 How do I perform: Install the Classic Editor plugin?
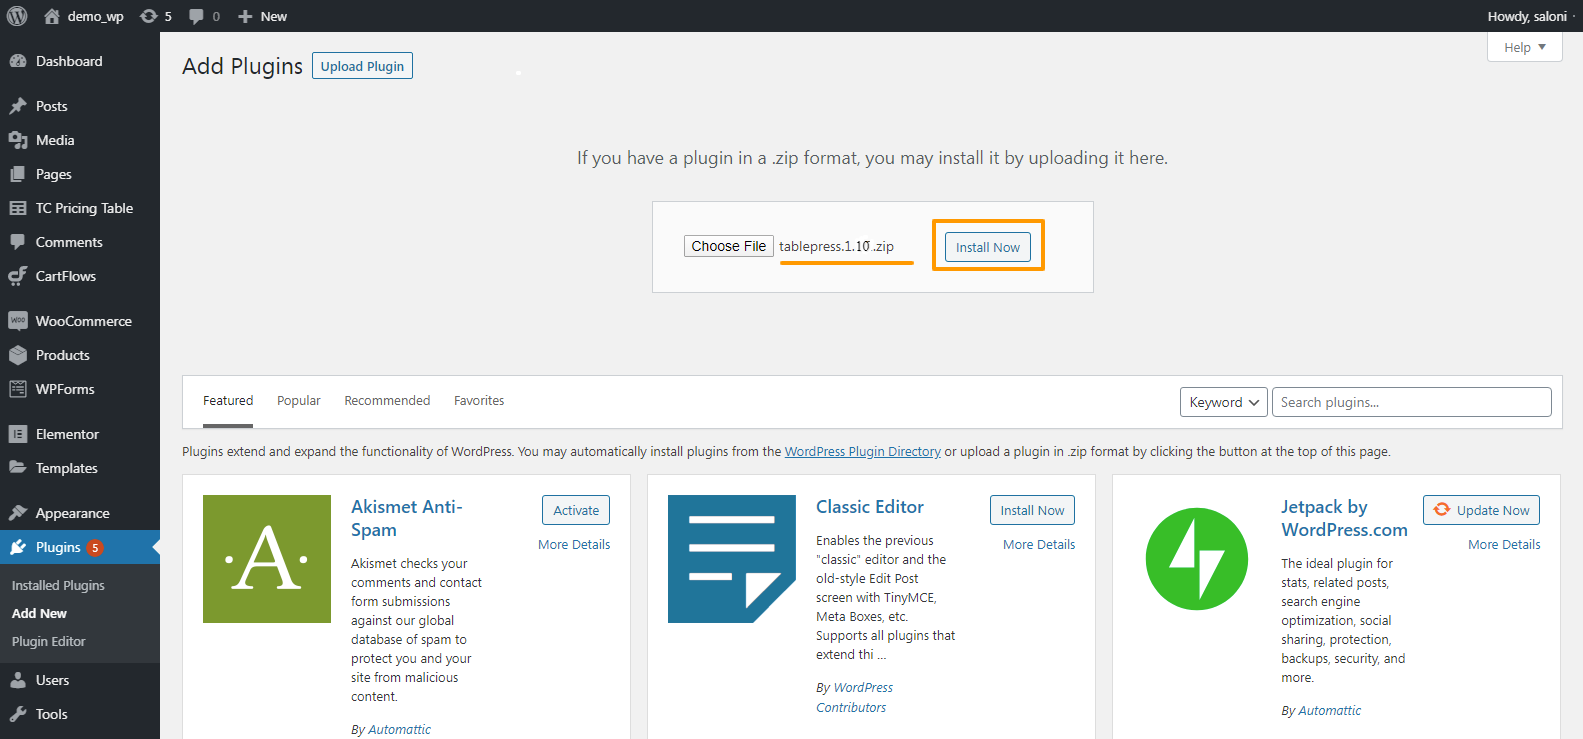point(1032,510)
